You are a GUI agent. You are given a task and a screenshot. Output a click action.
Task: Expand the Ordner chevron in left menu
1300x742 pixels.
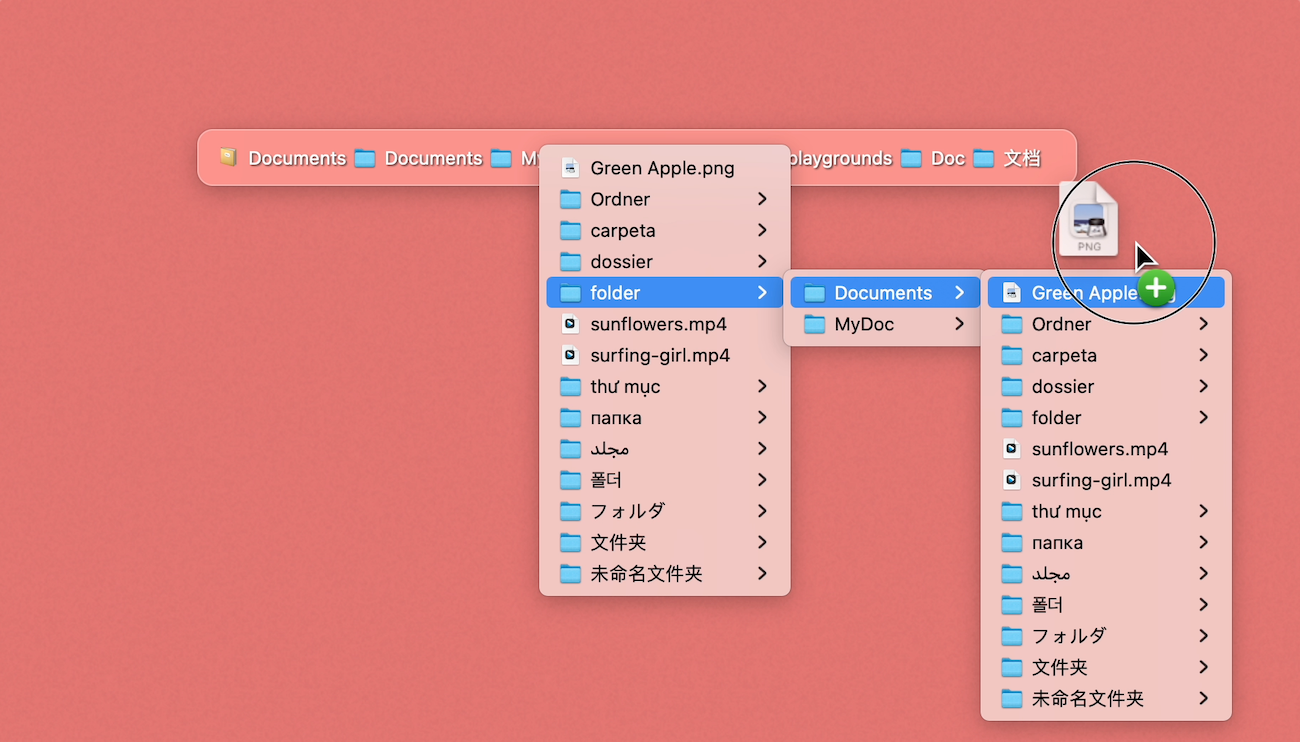[762, 199]
